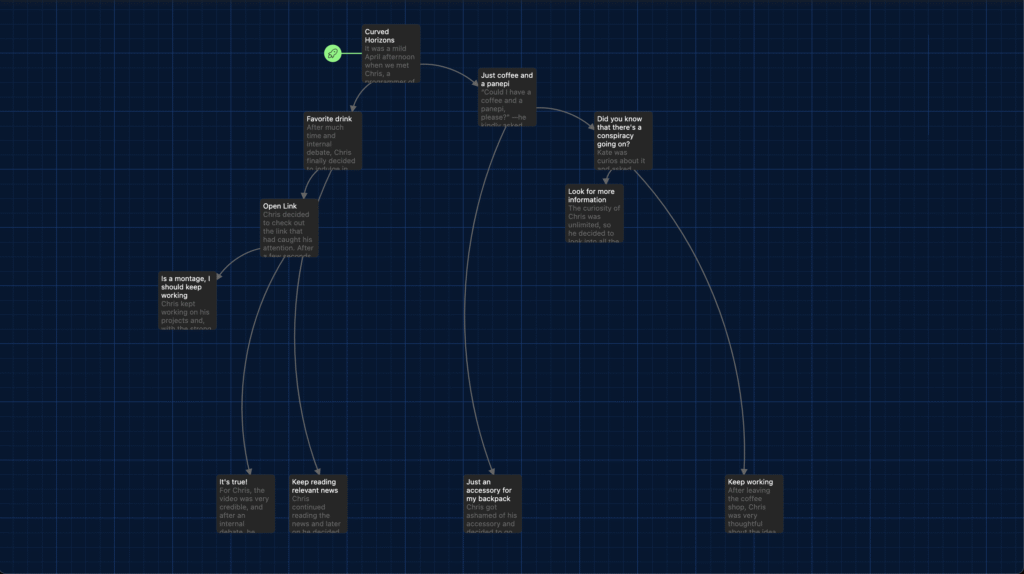
Task: Select the Just coffee and a panepi passage
Action: pyautogui.click(x=507, y=97)
